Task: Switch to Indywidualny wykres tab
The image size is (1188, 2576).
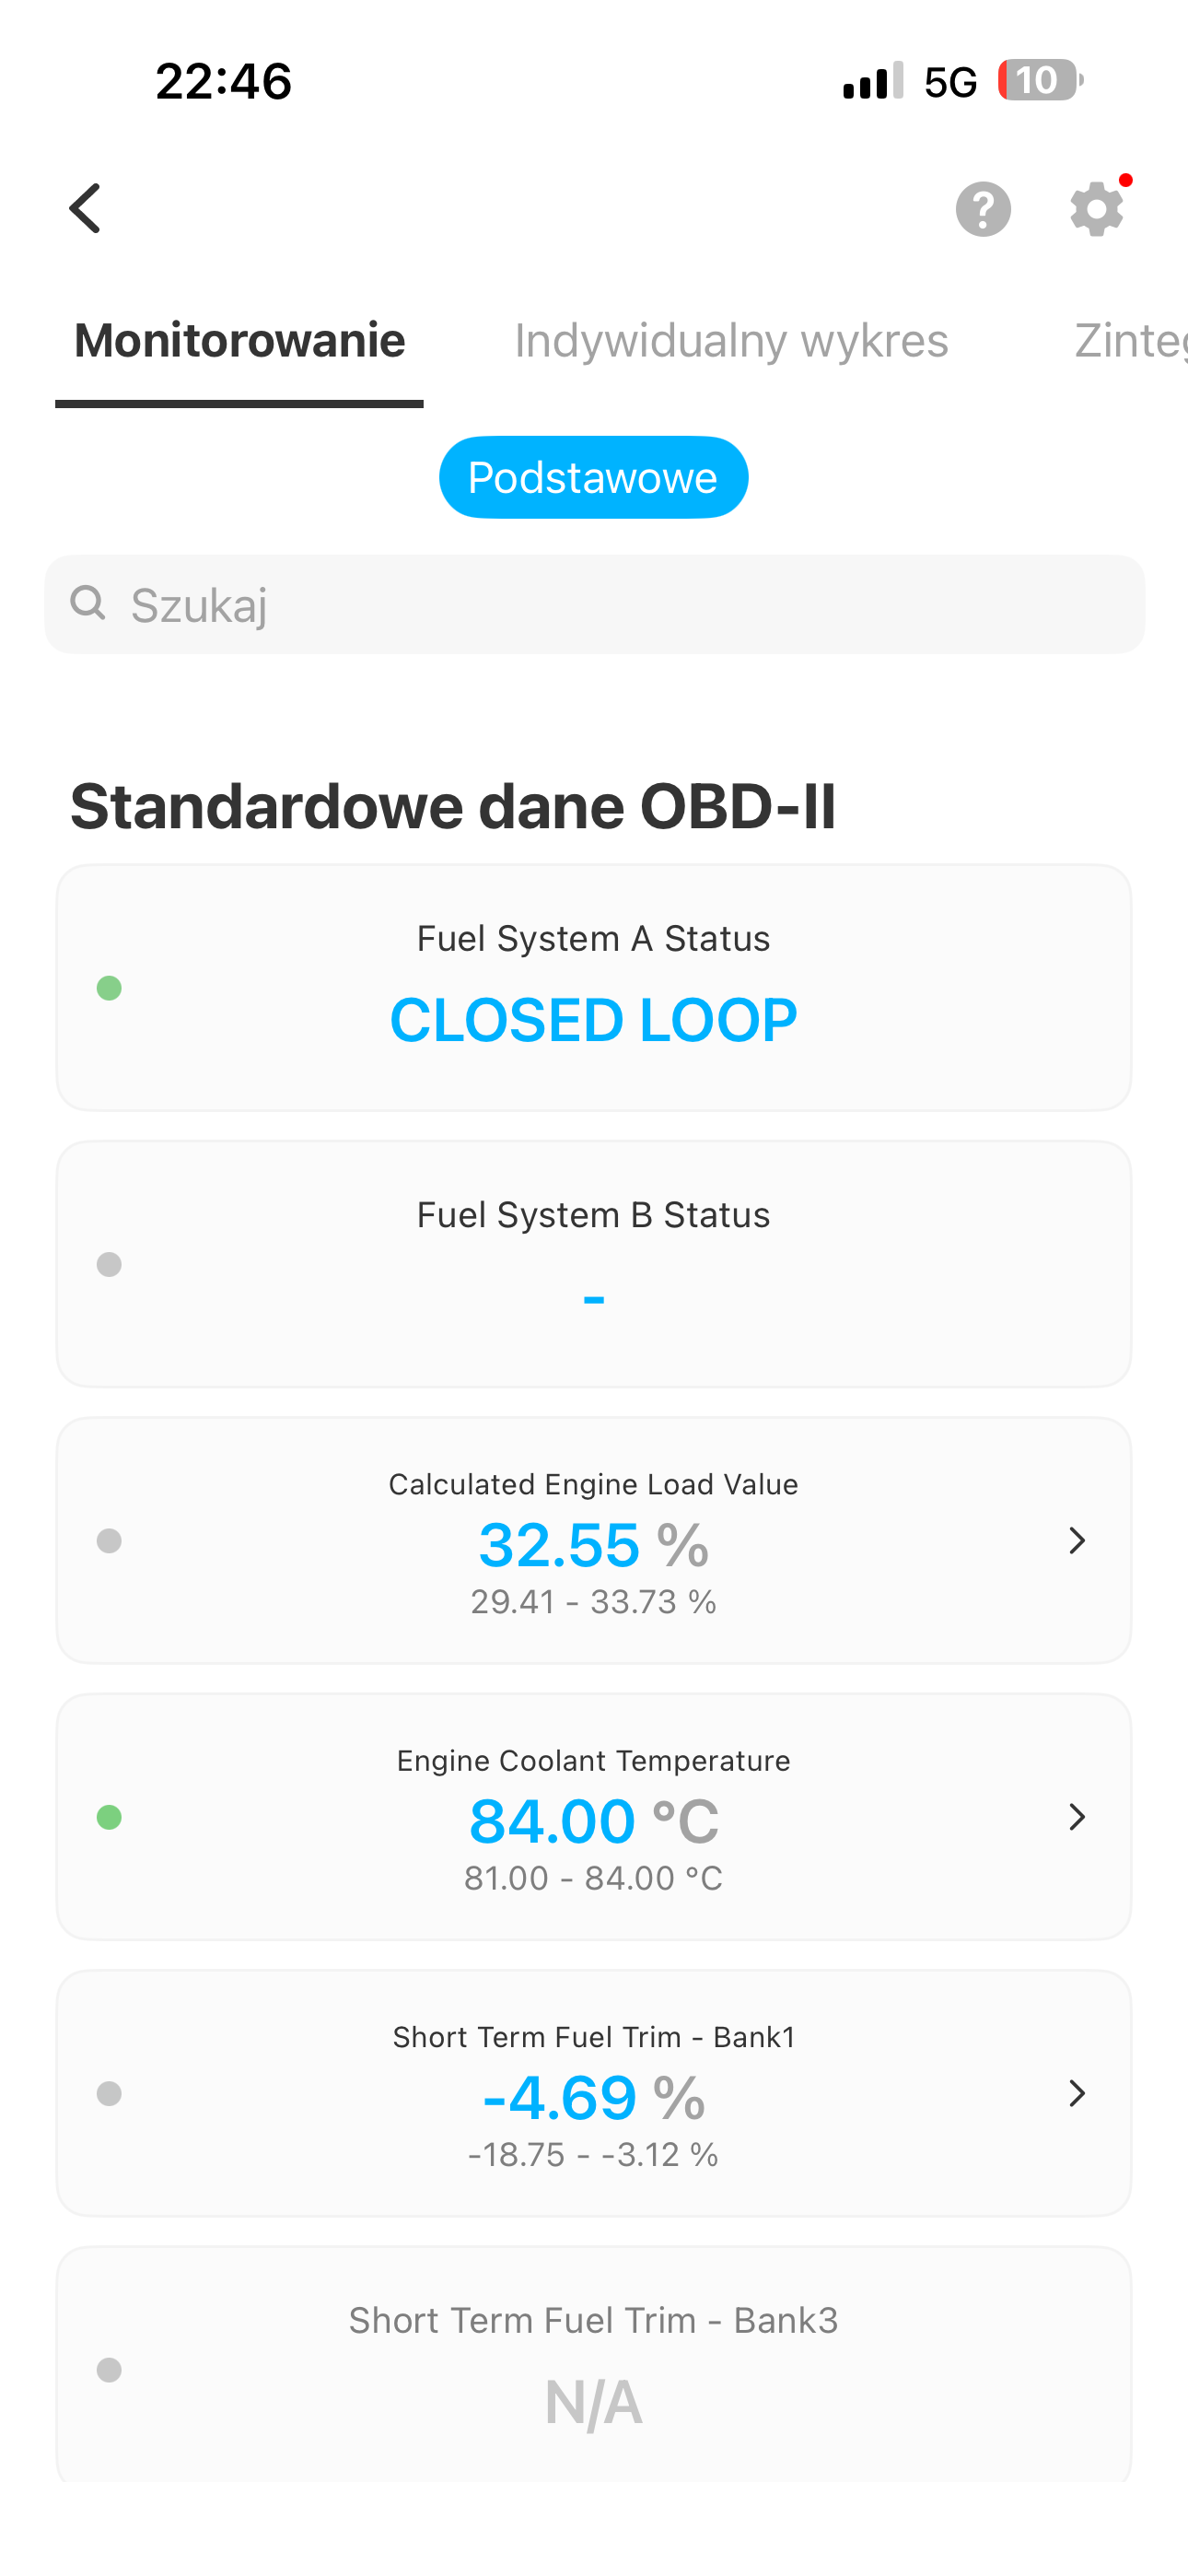Action: [731, 341]
